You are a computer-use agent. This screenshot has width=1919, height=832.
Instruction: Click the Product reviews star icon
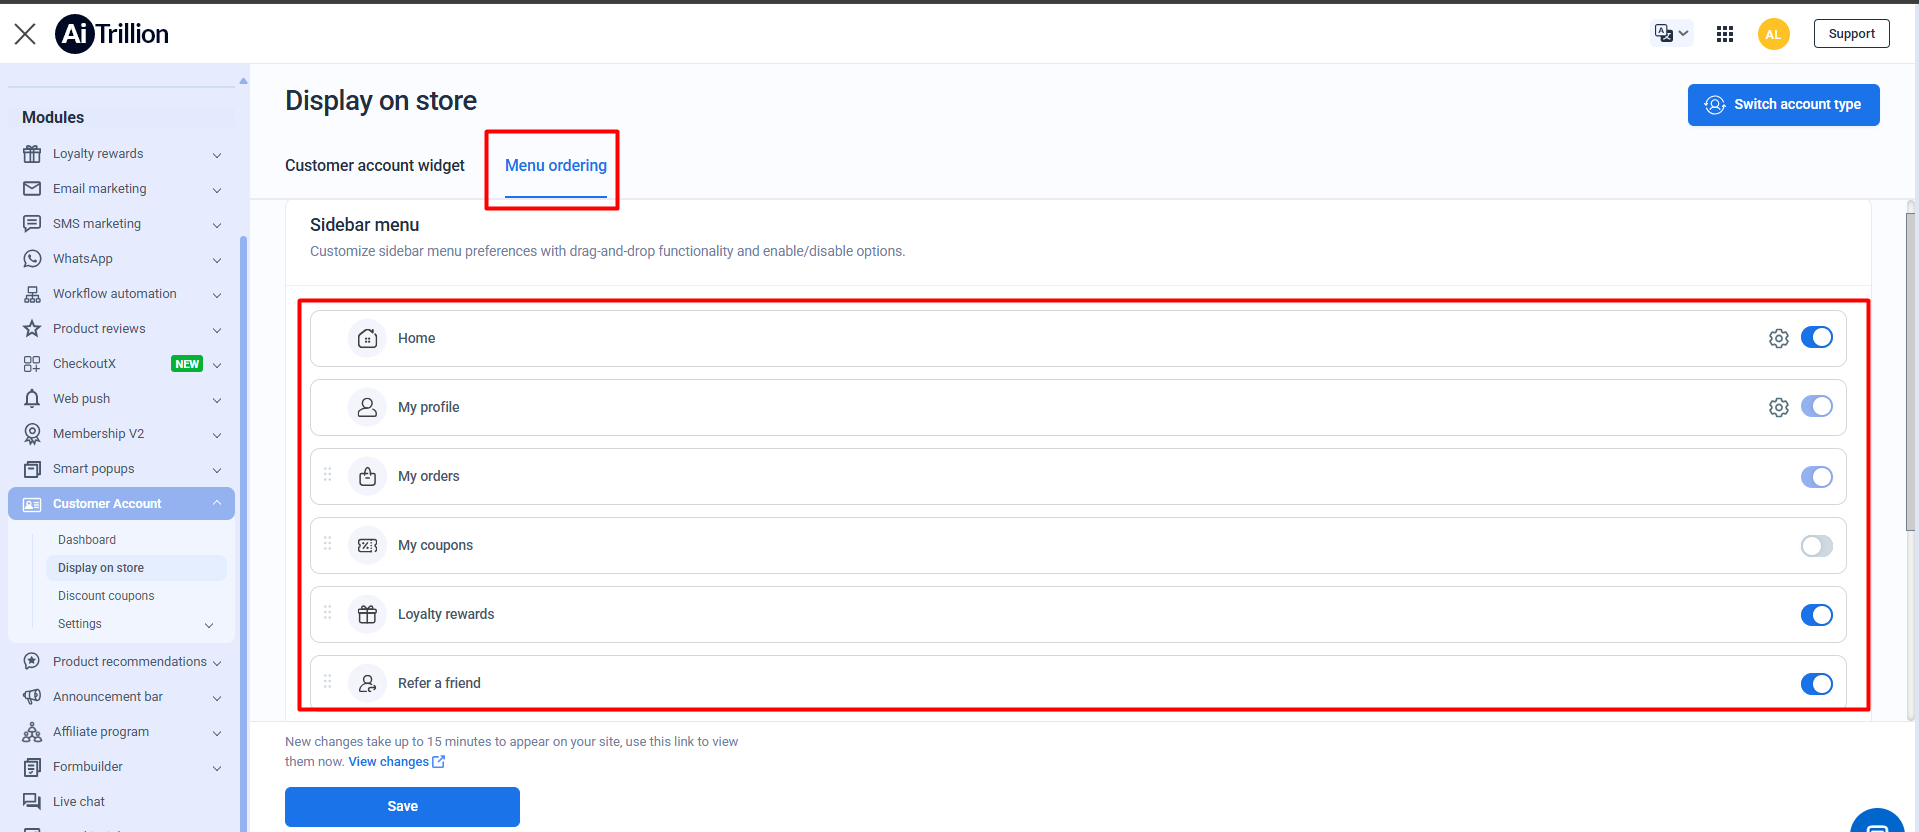32,329
